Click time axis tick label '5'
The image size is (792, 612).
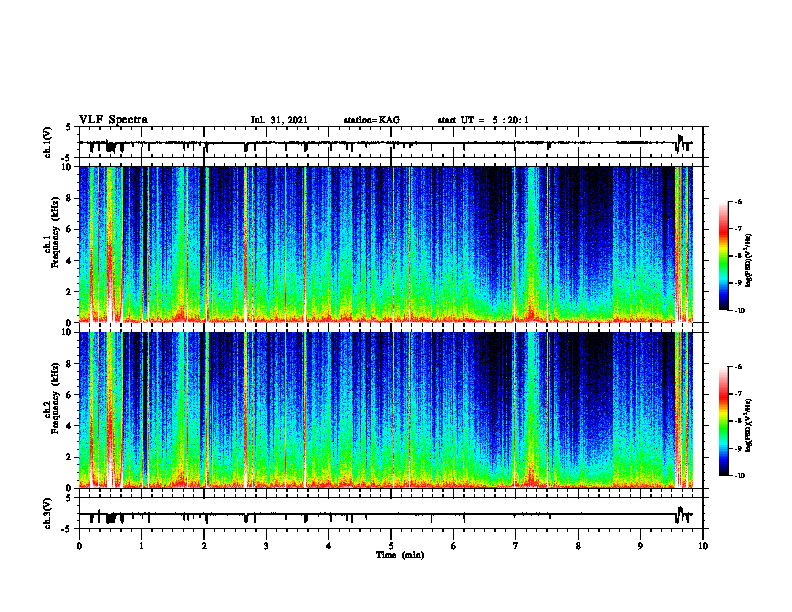point(391,546)
